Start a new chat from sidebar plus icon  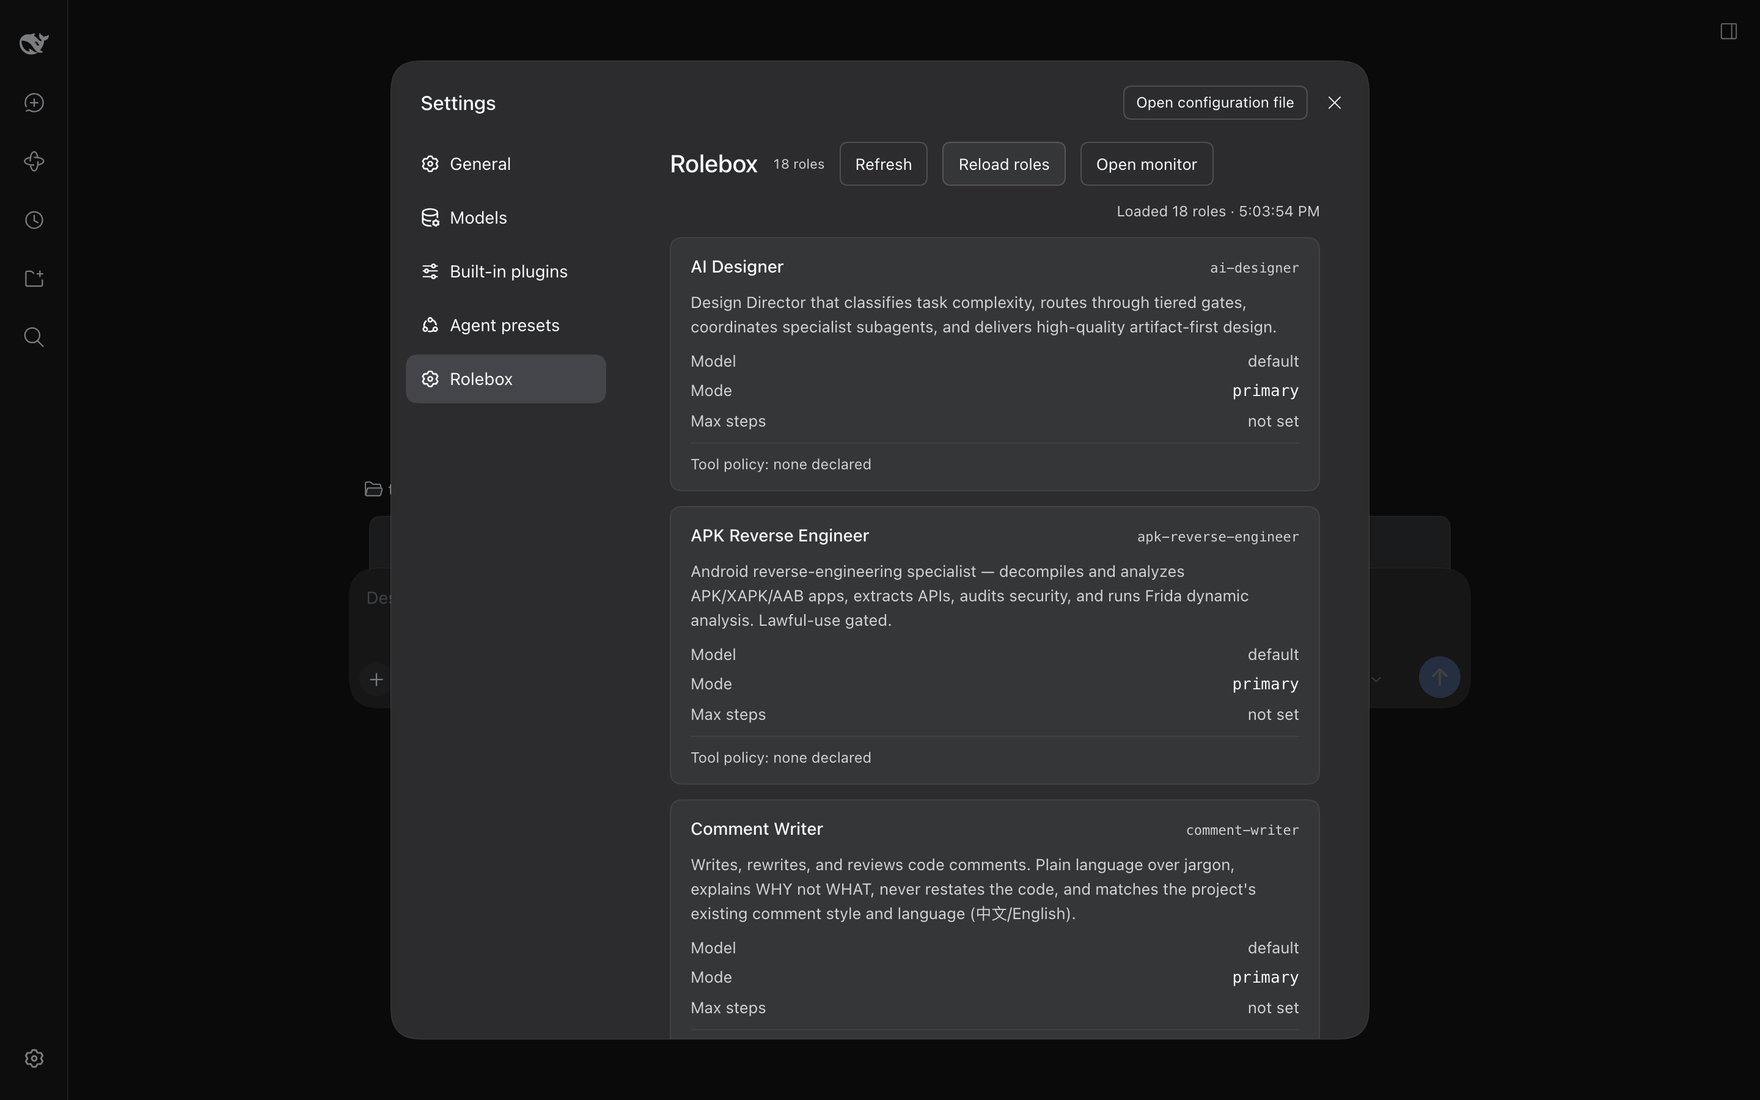(x=34, y=103)
